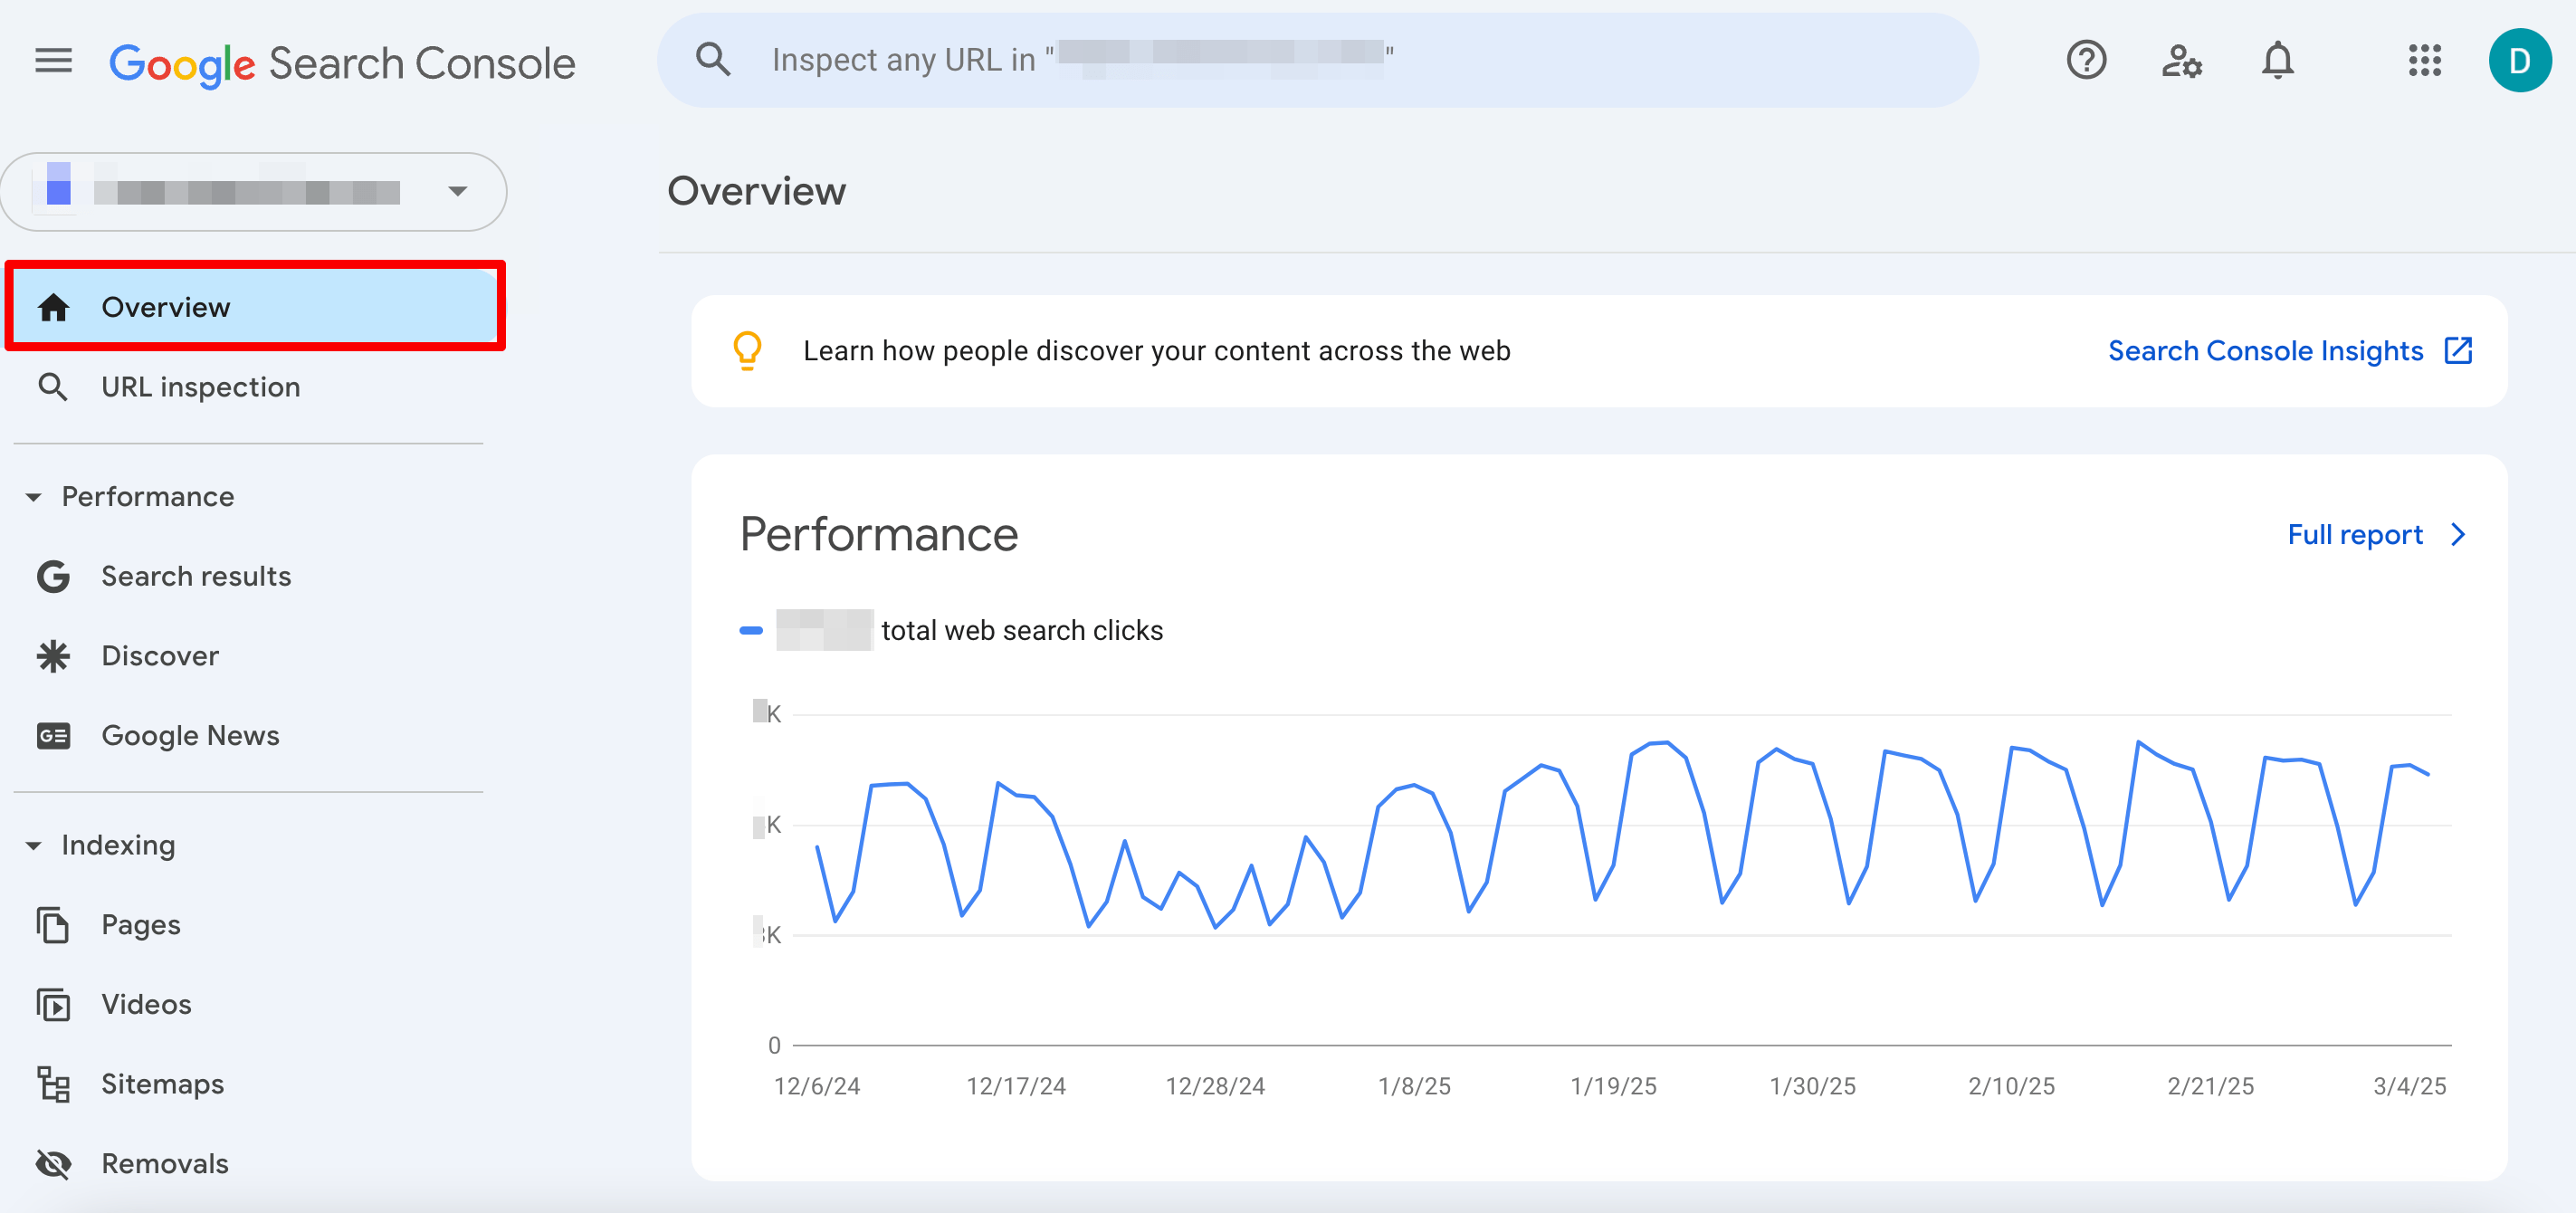Viewport: 2576px width, 1213px height.
Task: Toggle the navigation sidebar with hamburger menu
Action: [x=52, y=60]
